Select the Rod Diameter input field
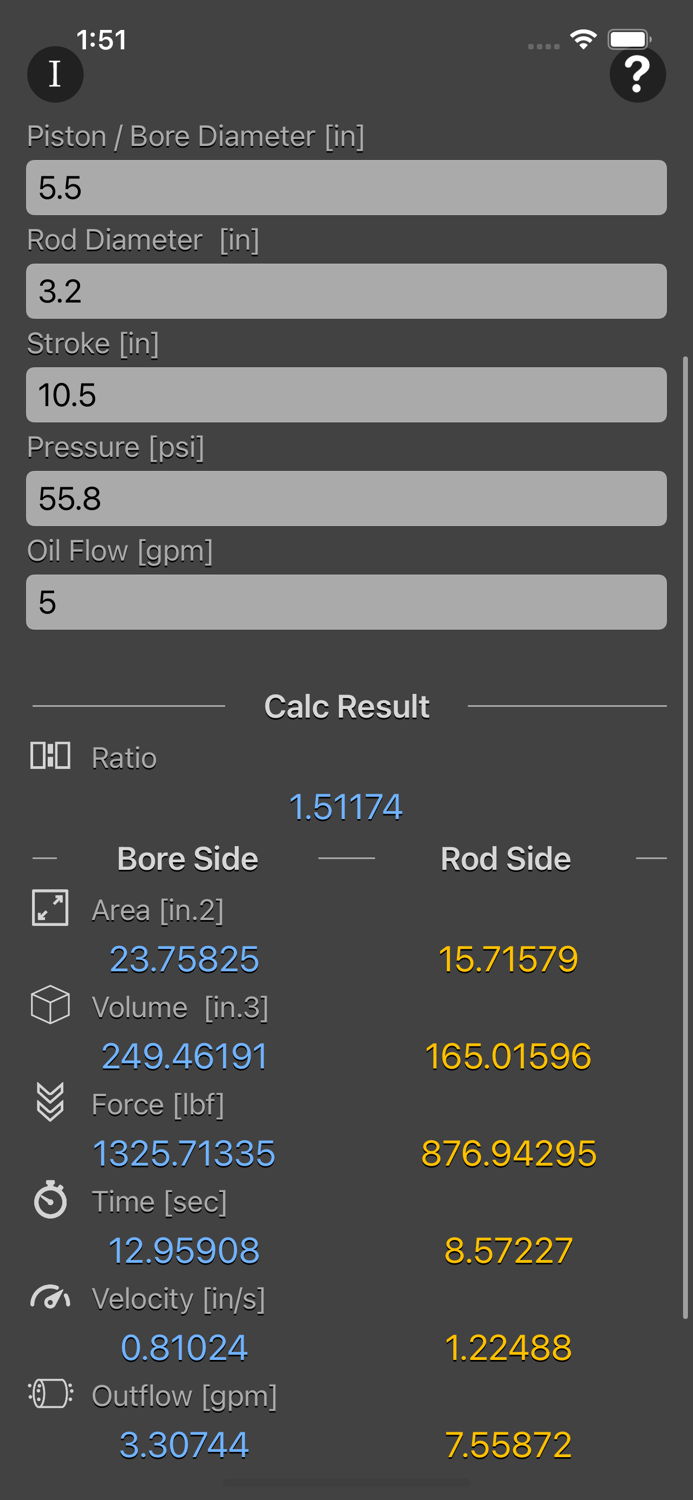Screen dimensions: 693x1500 [x=346, y=291]
